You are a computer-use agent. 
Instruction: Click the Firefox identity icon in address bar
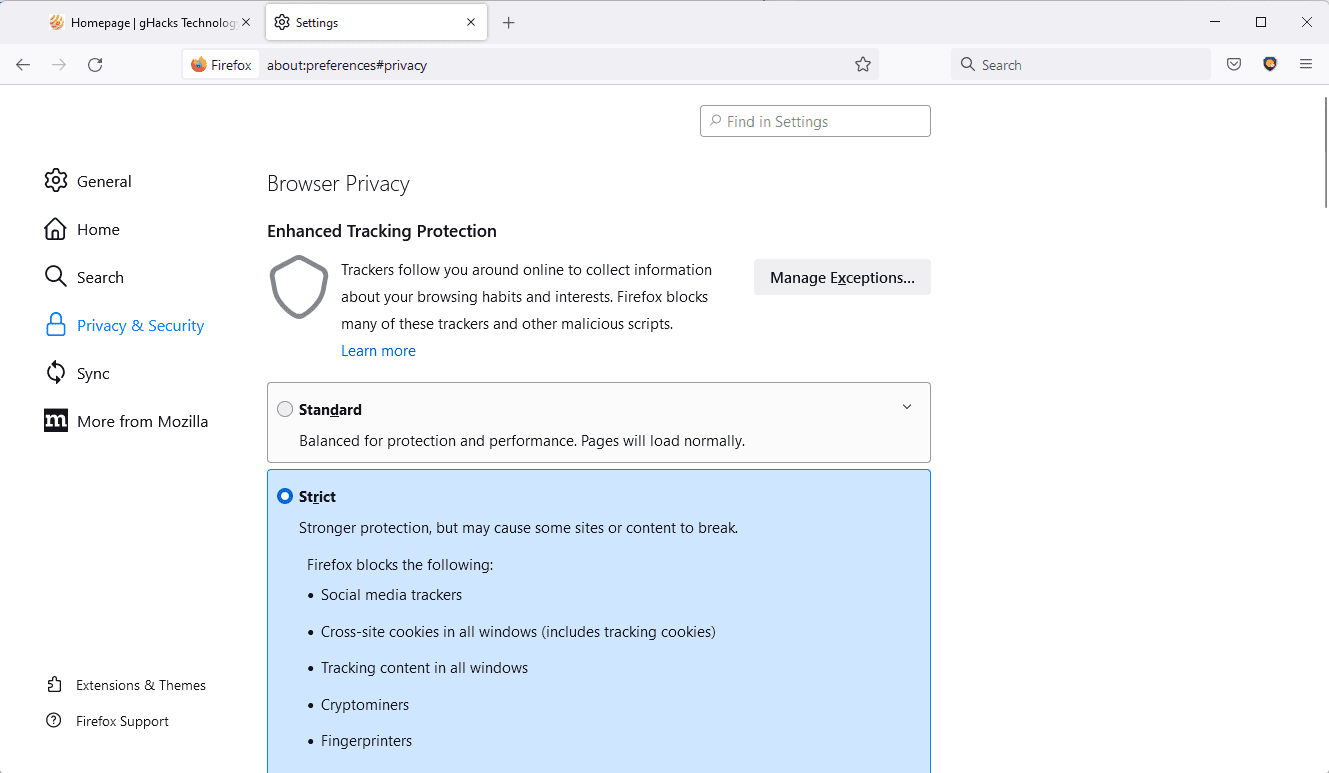[221, 65]
